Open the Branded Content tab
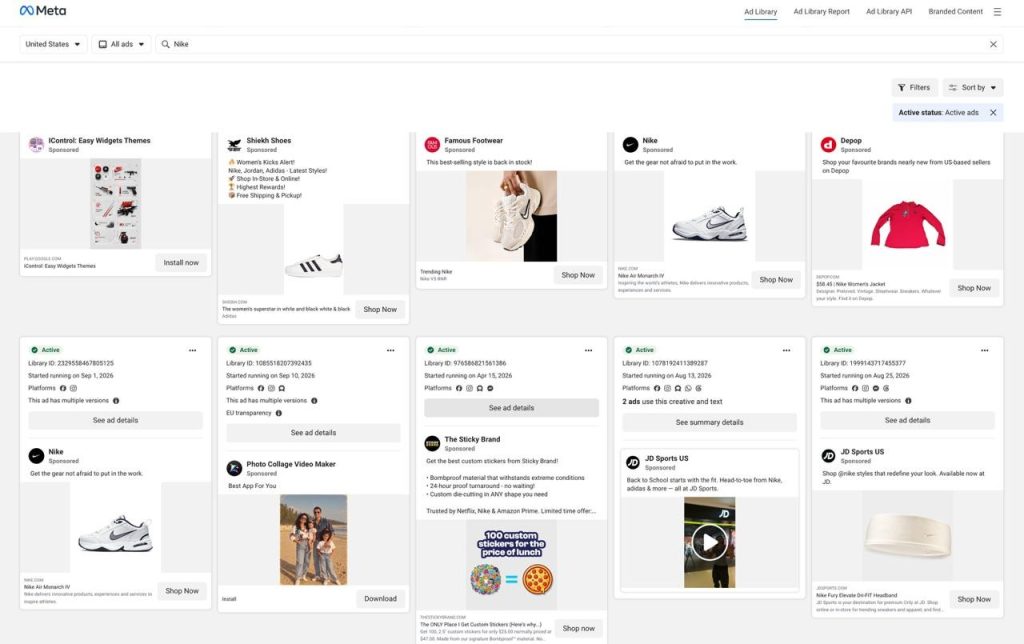 click(955, 12)
